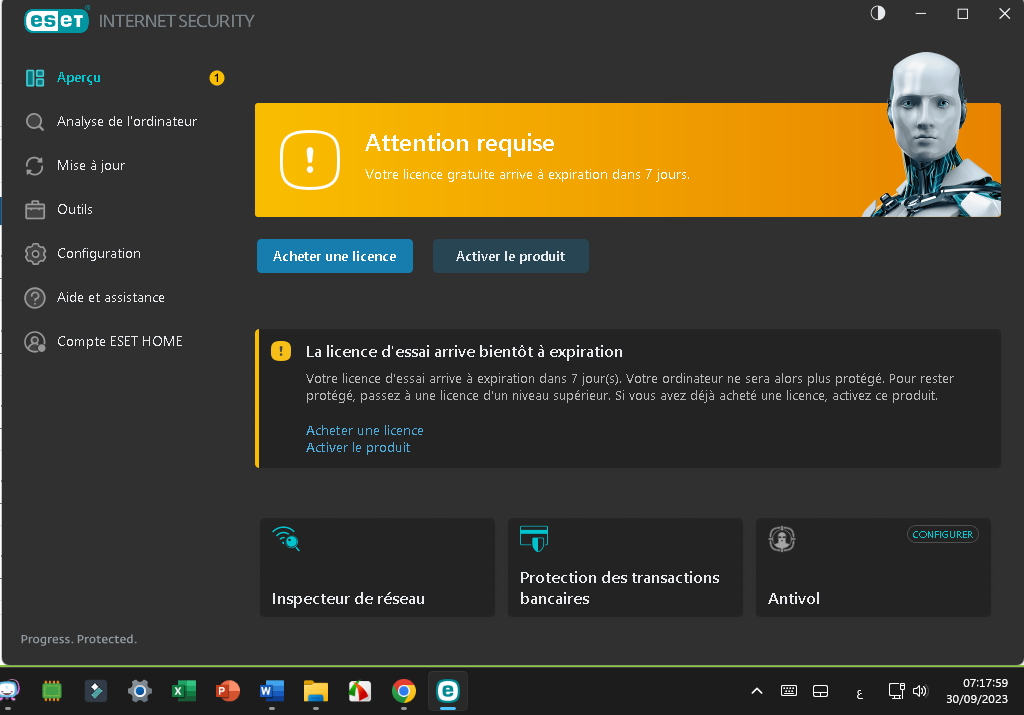Click the network tray icon

896,691
